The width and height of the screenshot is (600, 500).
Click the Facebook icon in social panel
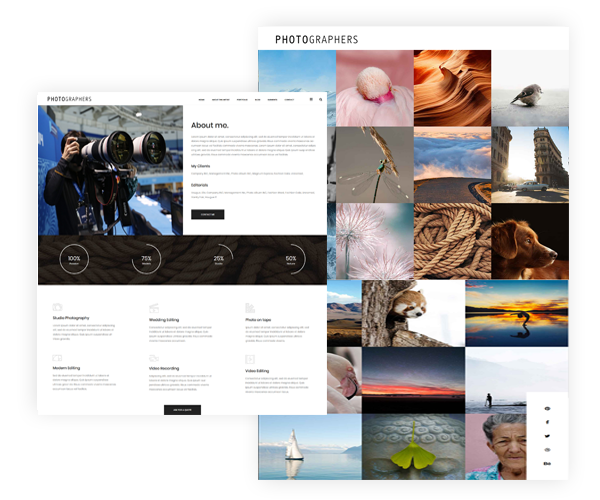[547, 422]
